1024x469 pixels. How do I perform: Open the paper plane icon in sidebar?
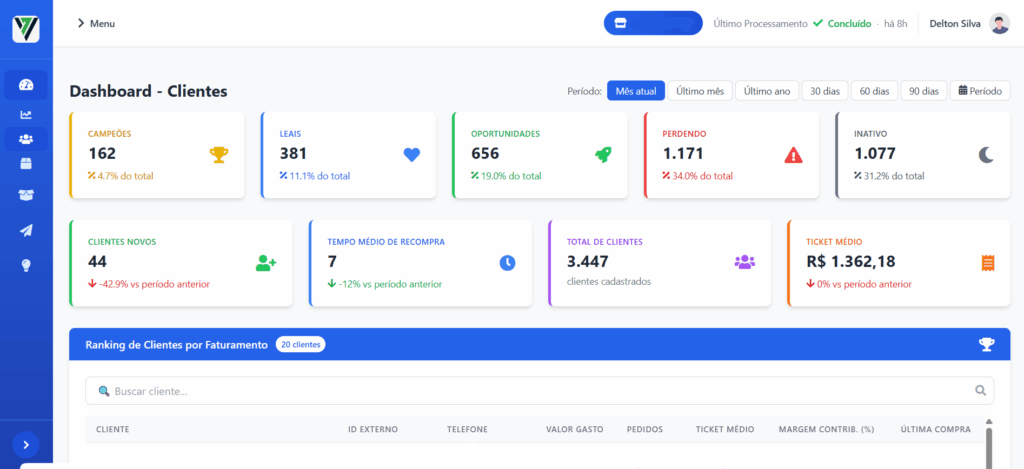26,230
